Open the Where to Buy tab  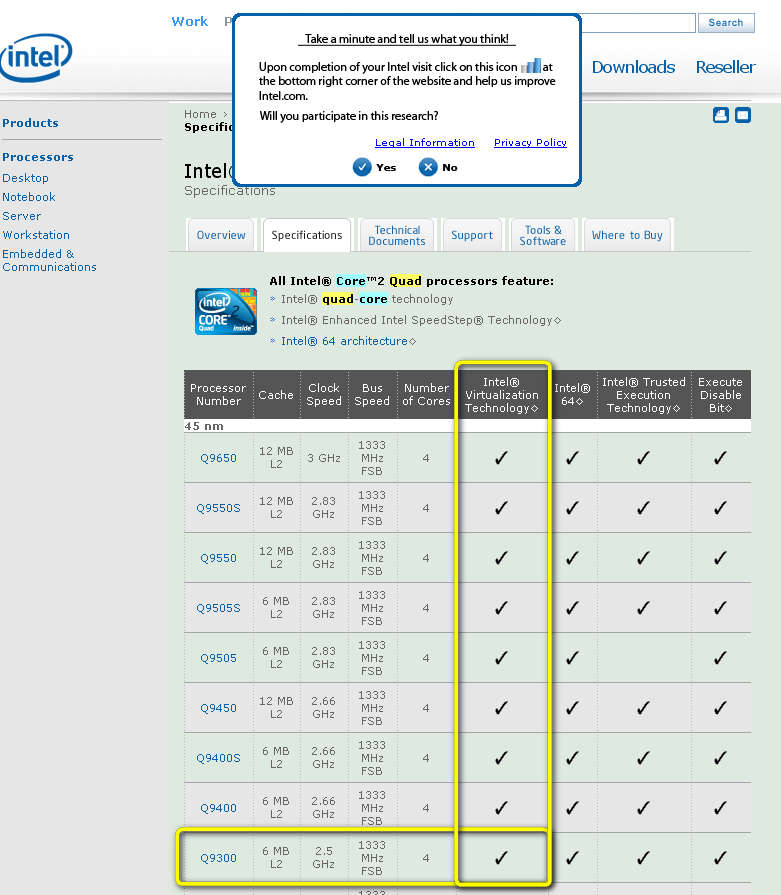coord(627,235)
